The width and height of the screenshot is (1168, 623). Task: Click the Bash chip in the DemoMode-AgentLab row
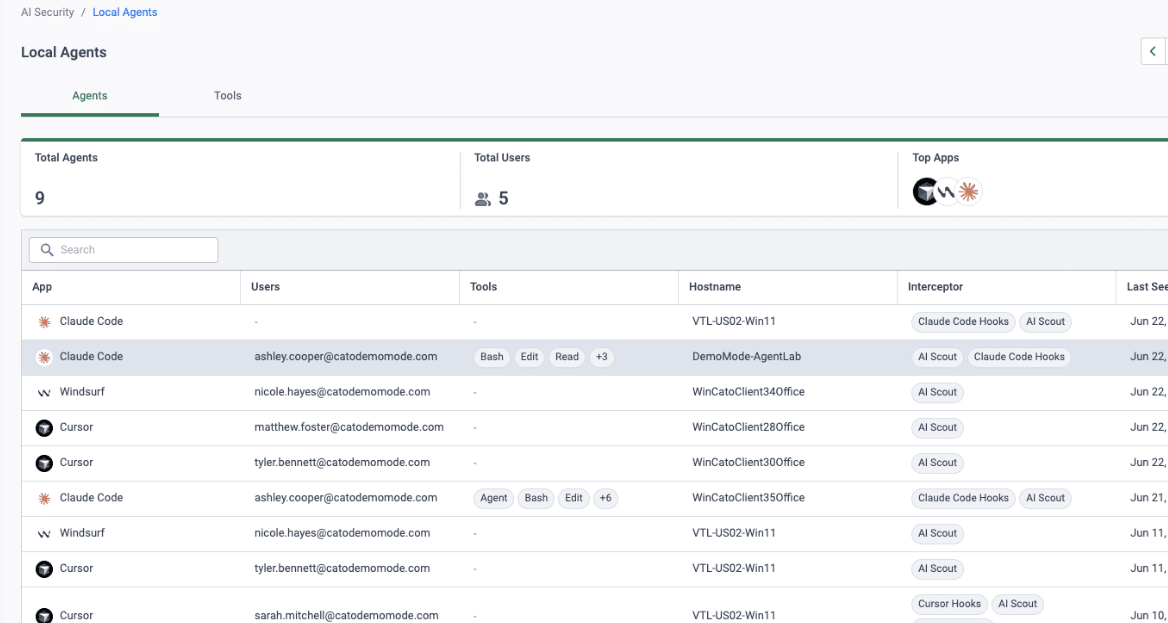492,357
